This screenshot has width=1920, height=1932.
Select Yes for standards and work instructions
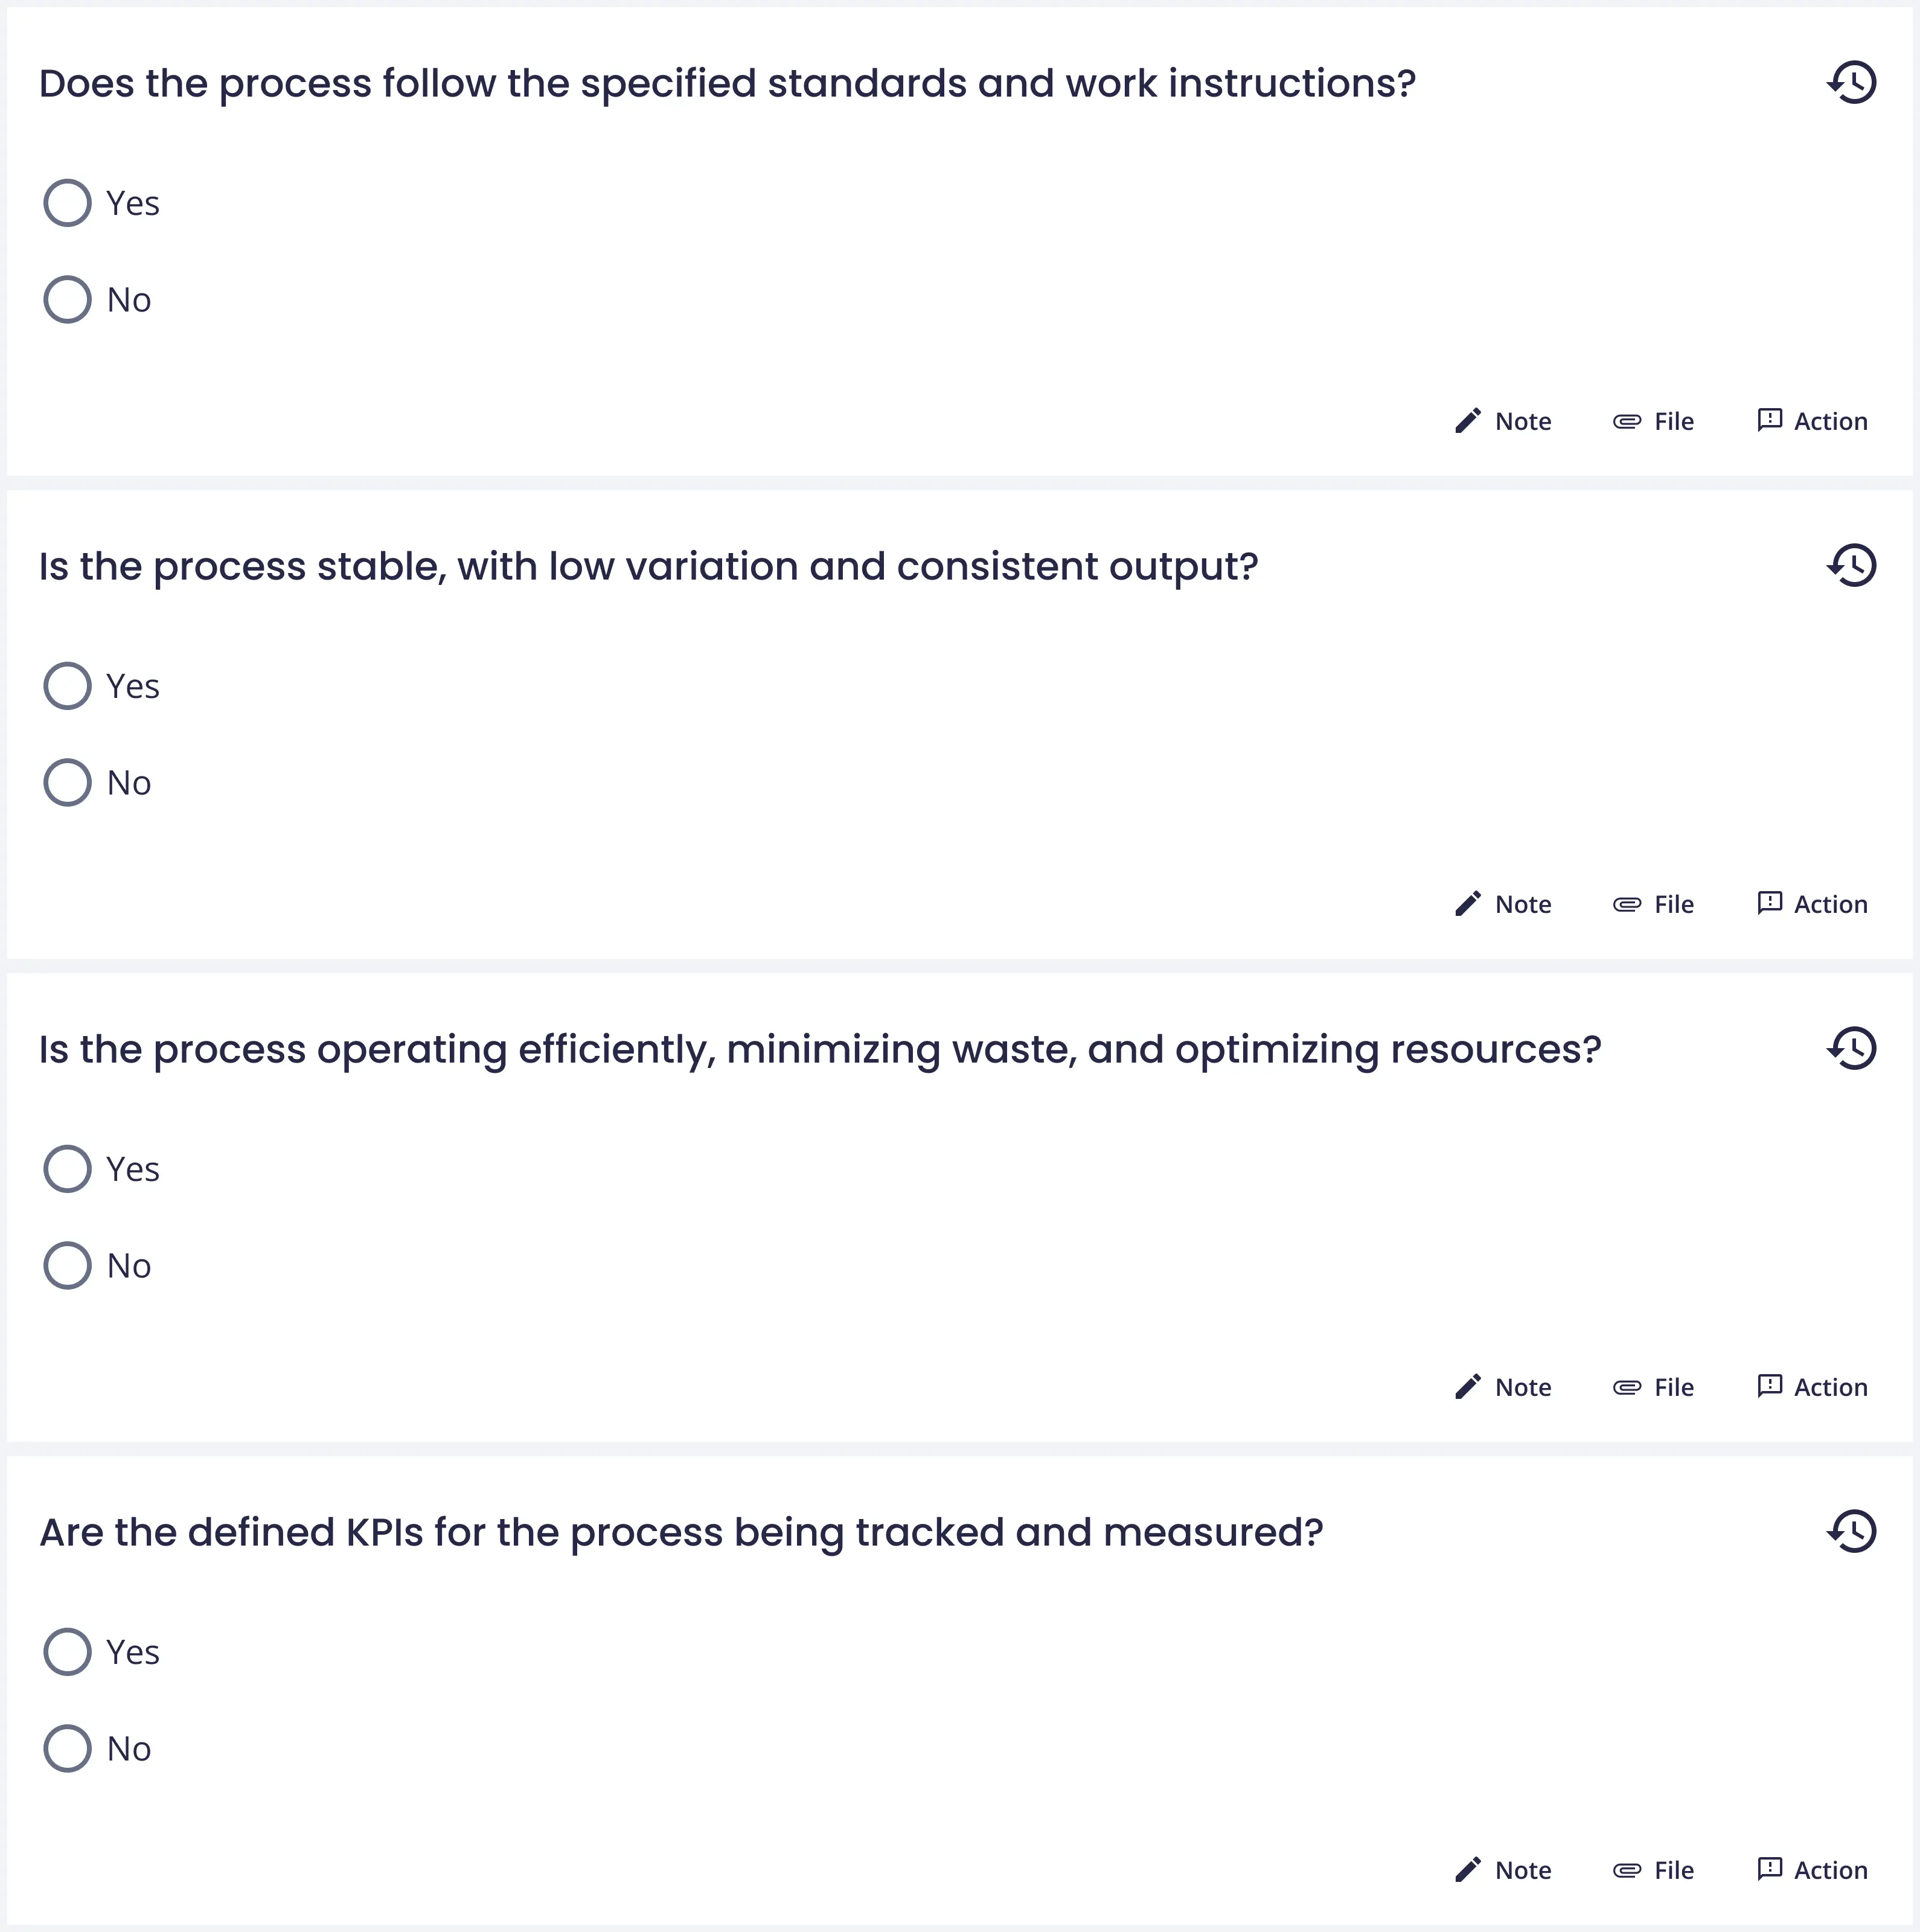click(x=68, y=203)
